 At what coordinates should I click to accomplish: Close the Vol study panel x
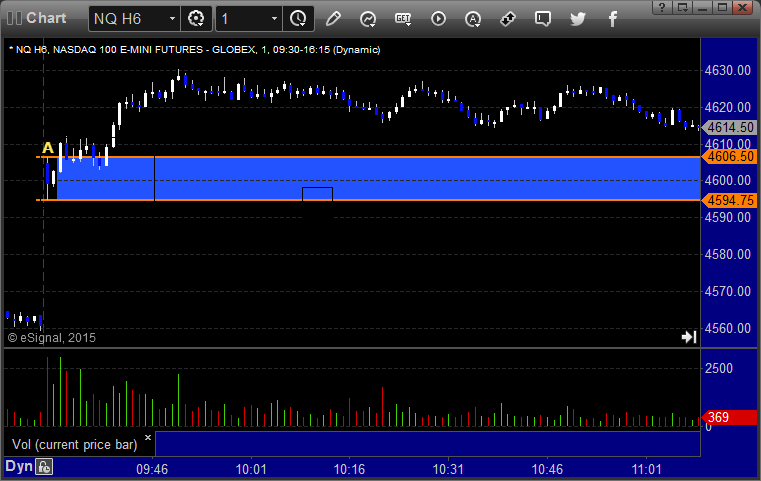(148, 438)
